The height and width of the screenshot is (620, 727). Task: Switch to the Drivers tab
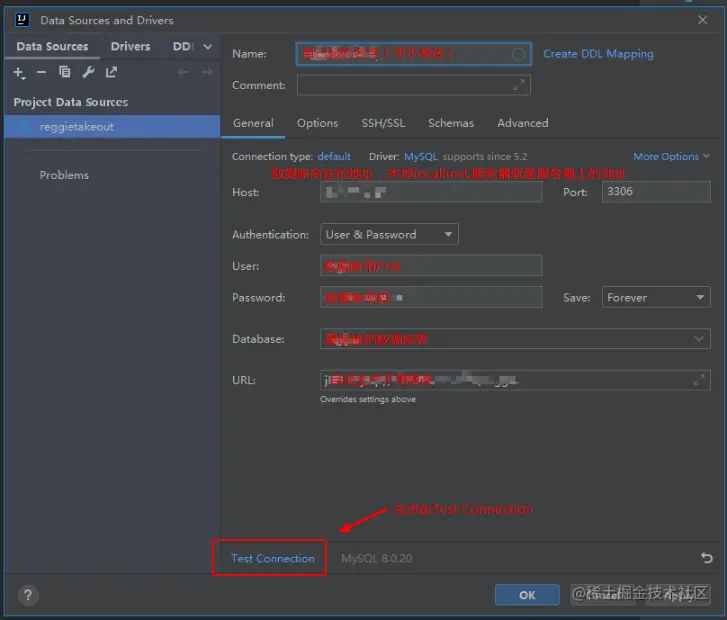click(x=130, y=47)
